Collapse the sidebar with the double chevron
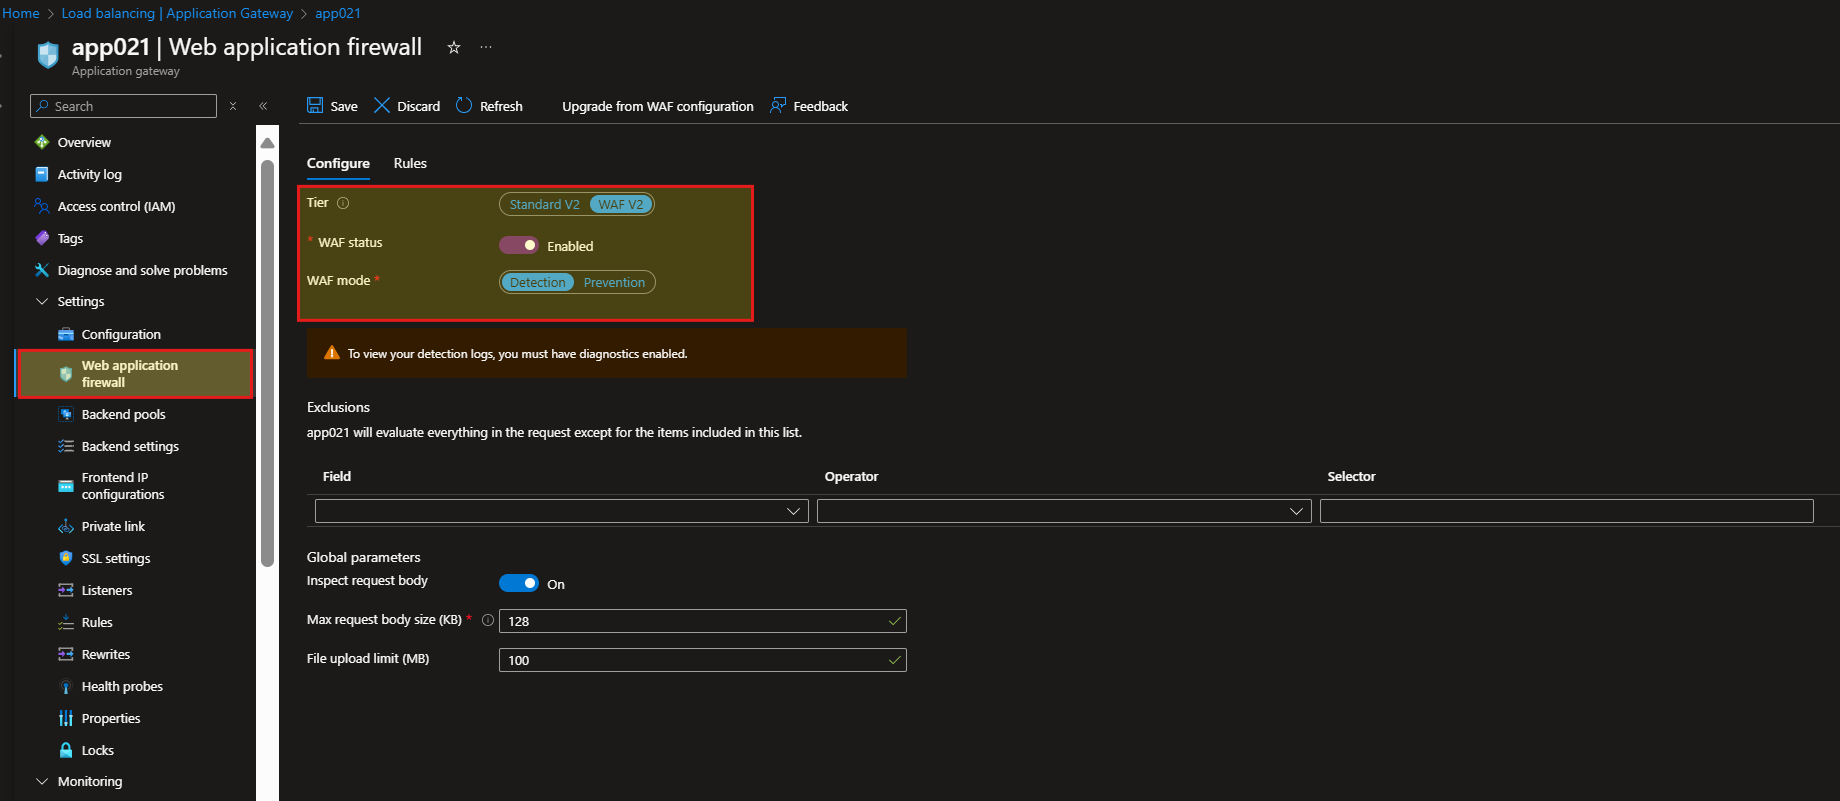 [263, 106]
